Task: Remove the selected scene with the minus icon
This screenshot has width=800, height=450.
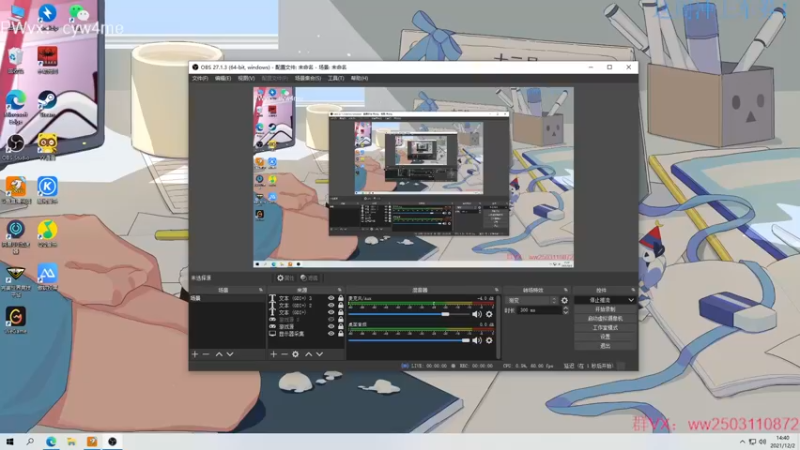Action: tap(206, 354)
